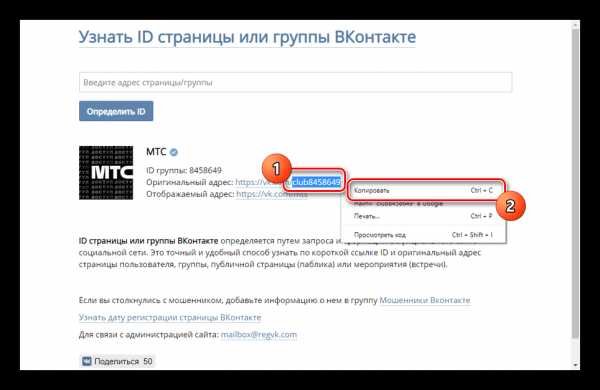Image resolution: width=600 pixels, height=390 pixels.
Task: Click the orange step marker numbered 1
Action: 276,168
